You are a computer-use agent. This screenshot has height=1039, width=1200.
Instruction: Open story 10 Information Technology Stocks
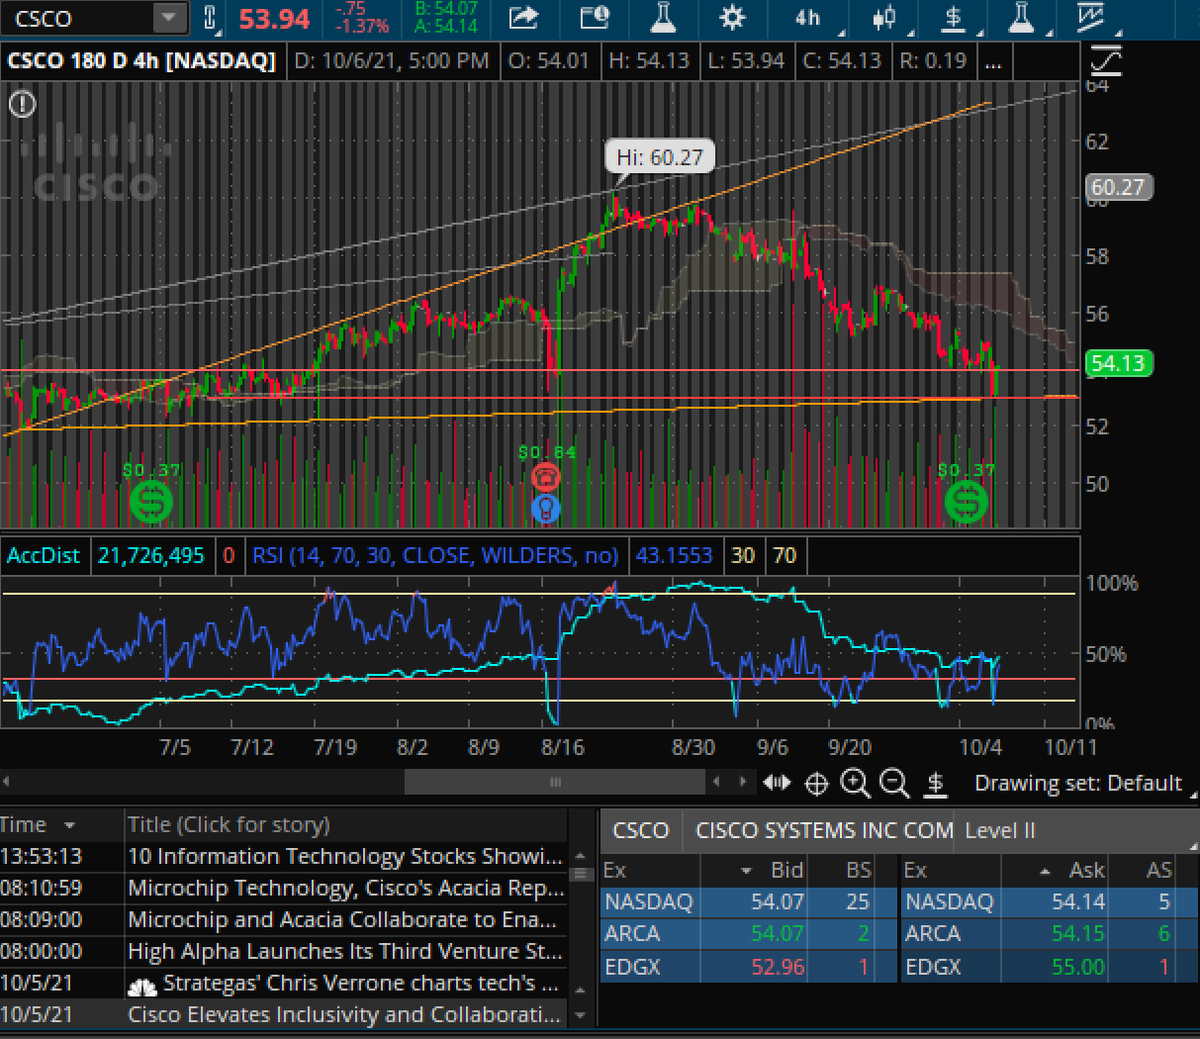(x=344, y=856)
